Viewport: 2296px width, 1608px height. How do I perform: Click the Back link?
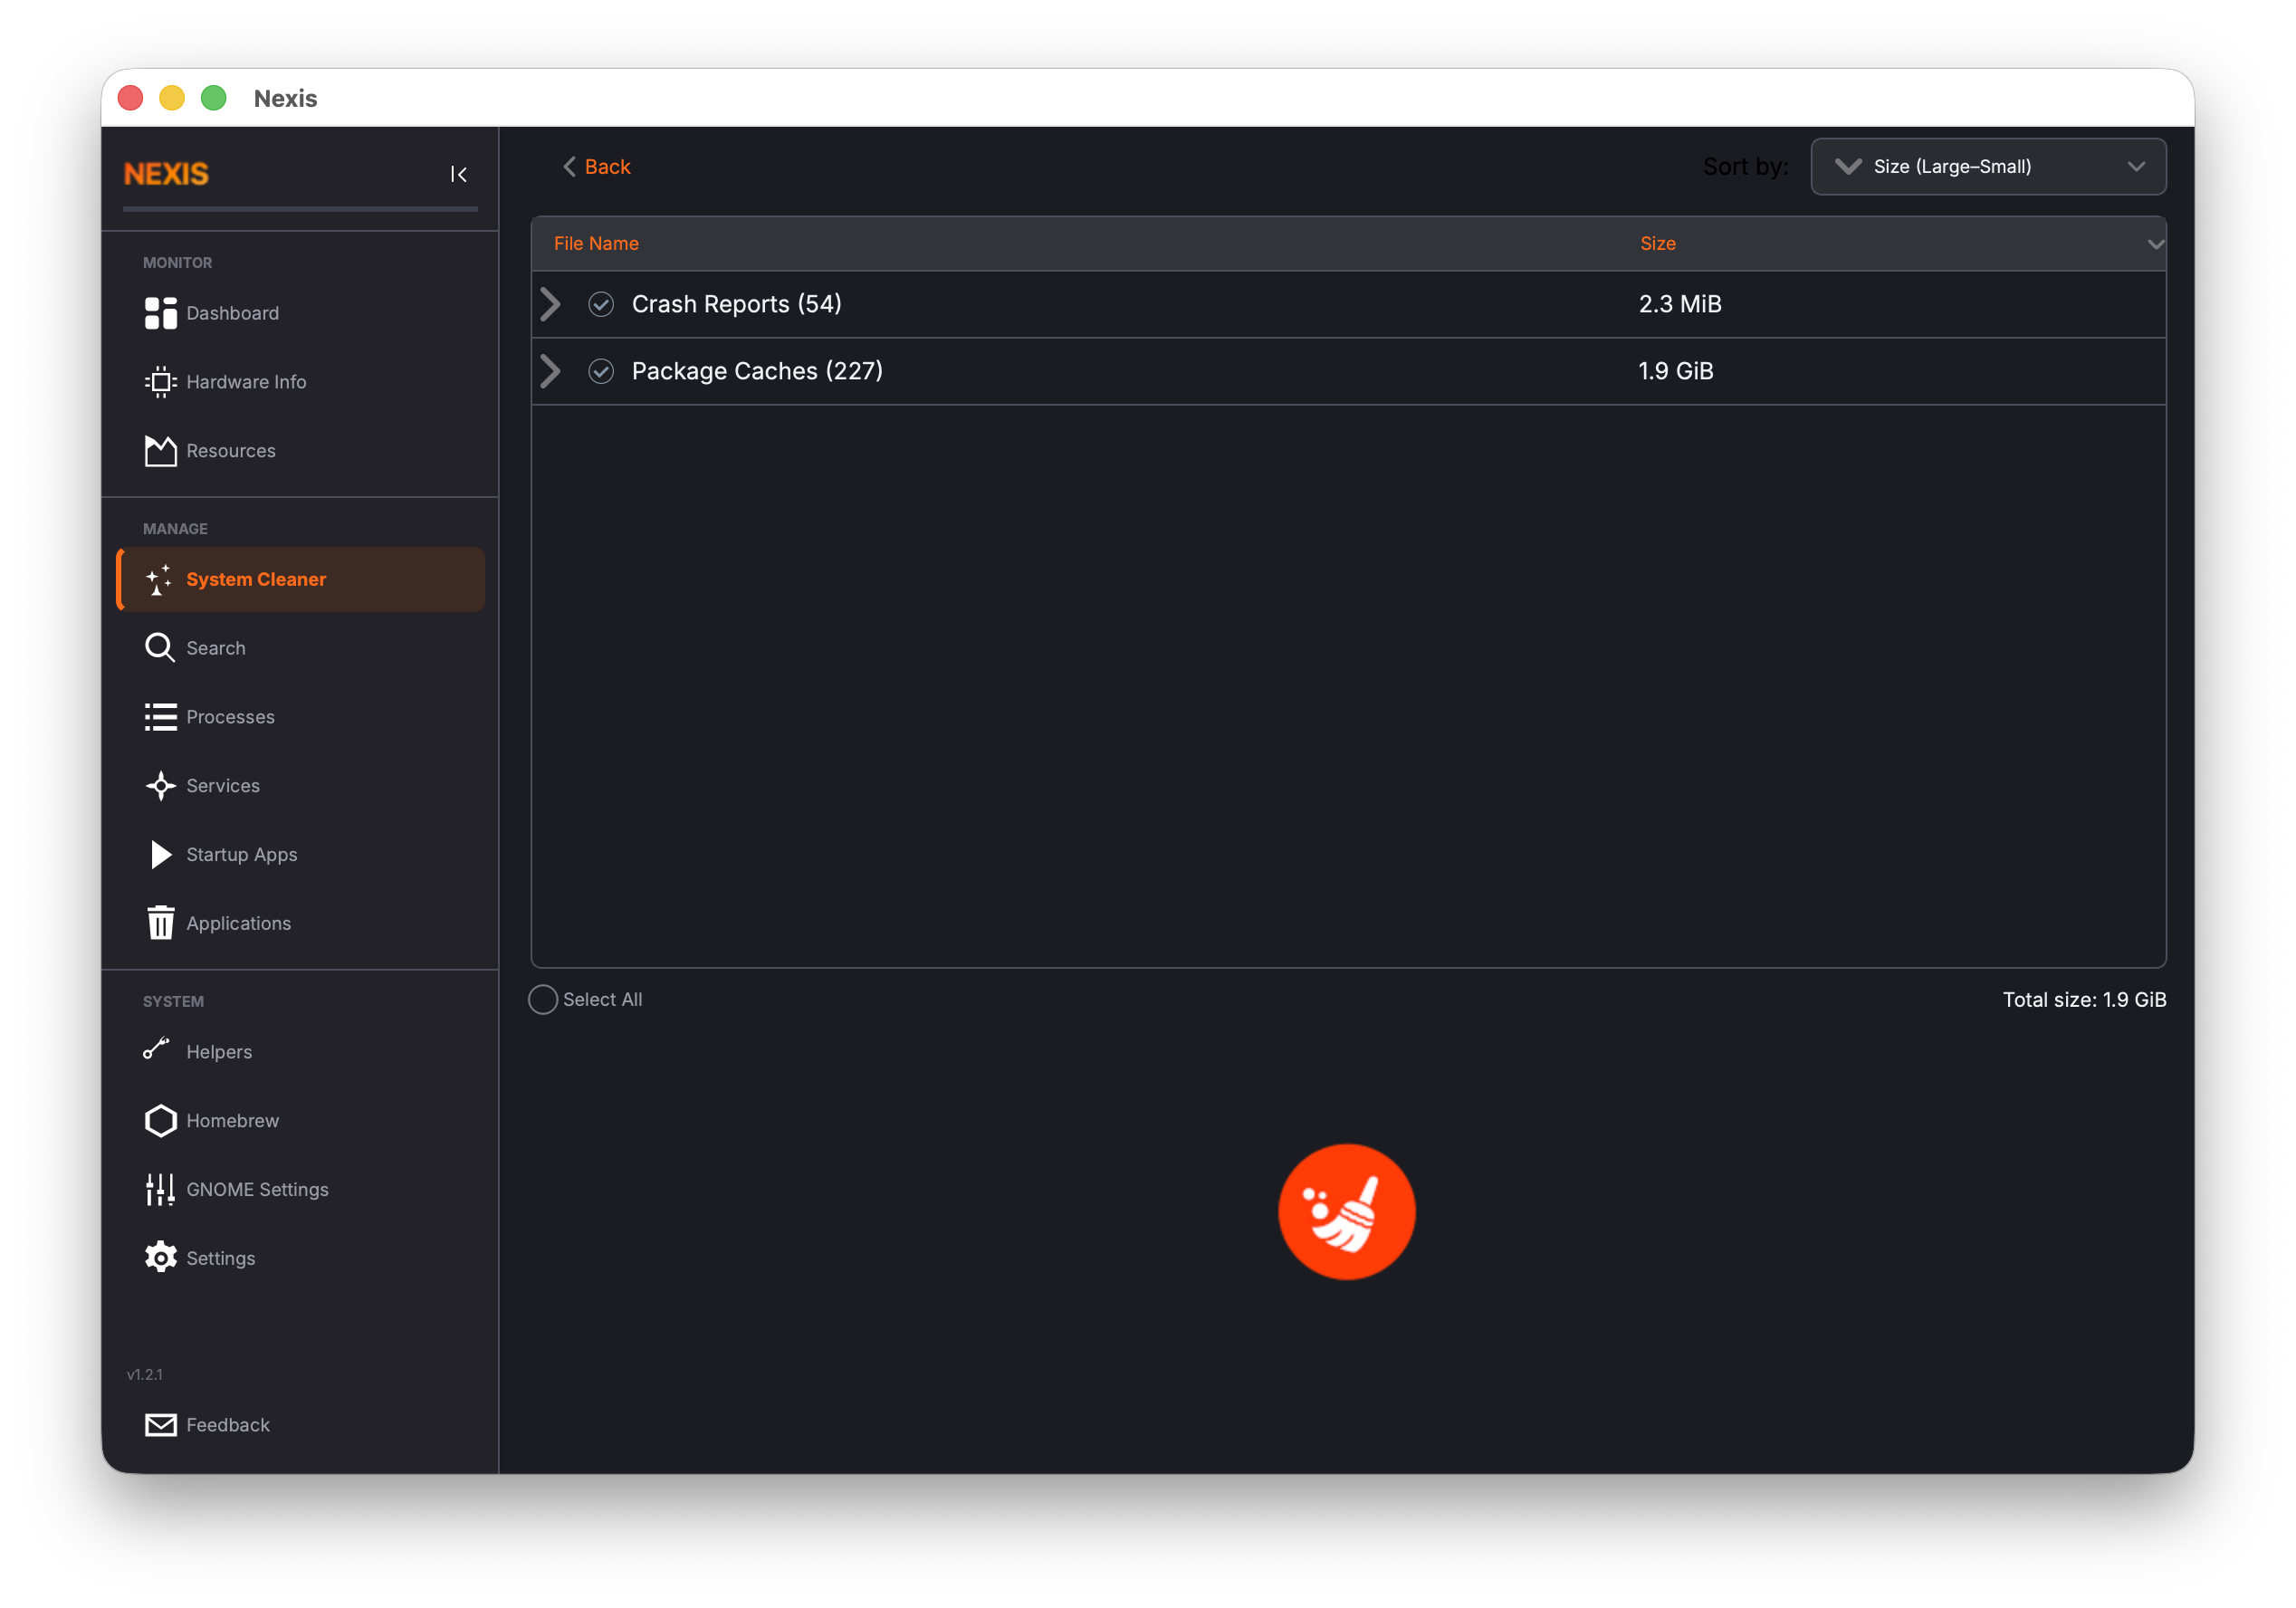597,166
